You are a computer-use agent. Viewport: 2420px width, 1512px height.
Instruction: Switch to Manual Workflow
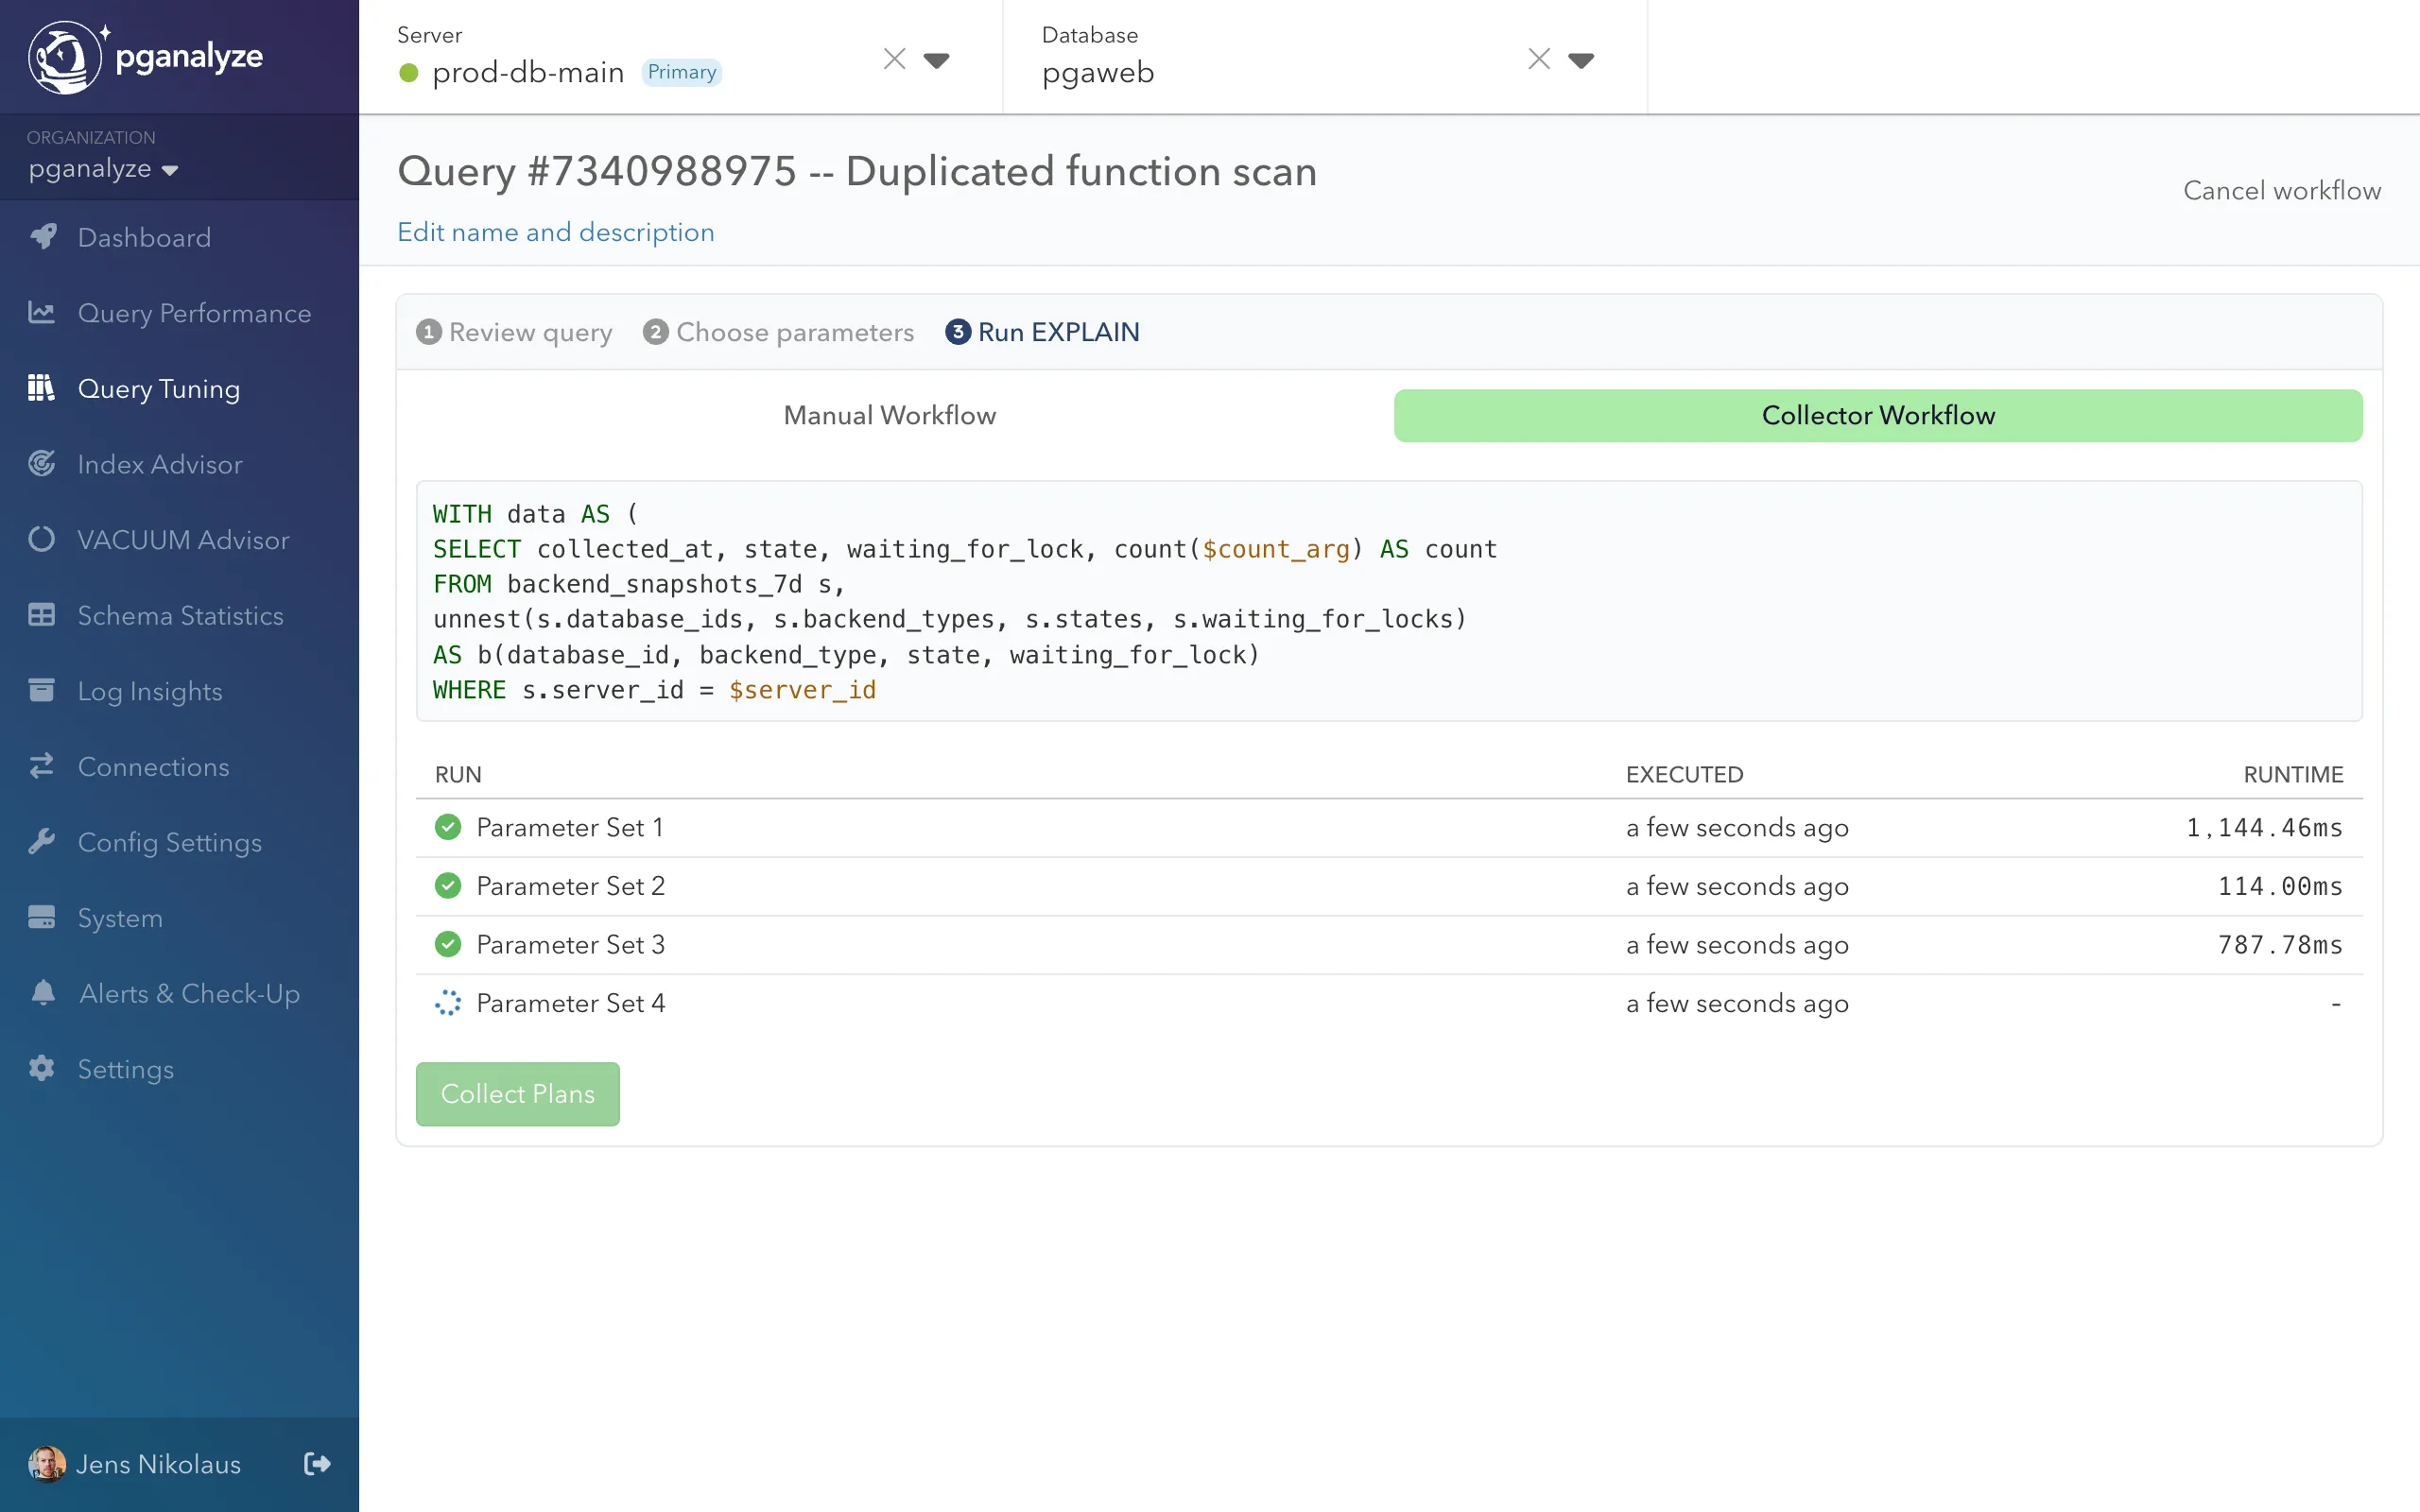pyautogui.click(x=890, y=415)
